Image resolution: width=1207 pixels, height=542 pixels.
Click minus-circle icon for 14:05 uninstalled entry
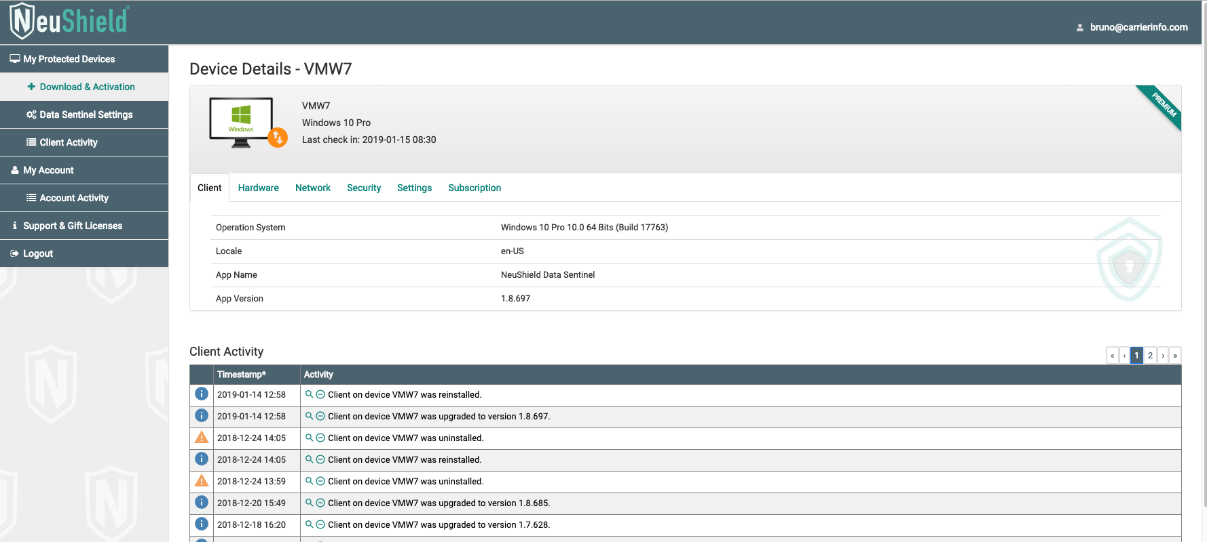[x=320, y=437]
